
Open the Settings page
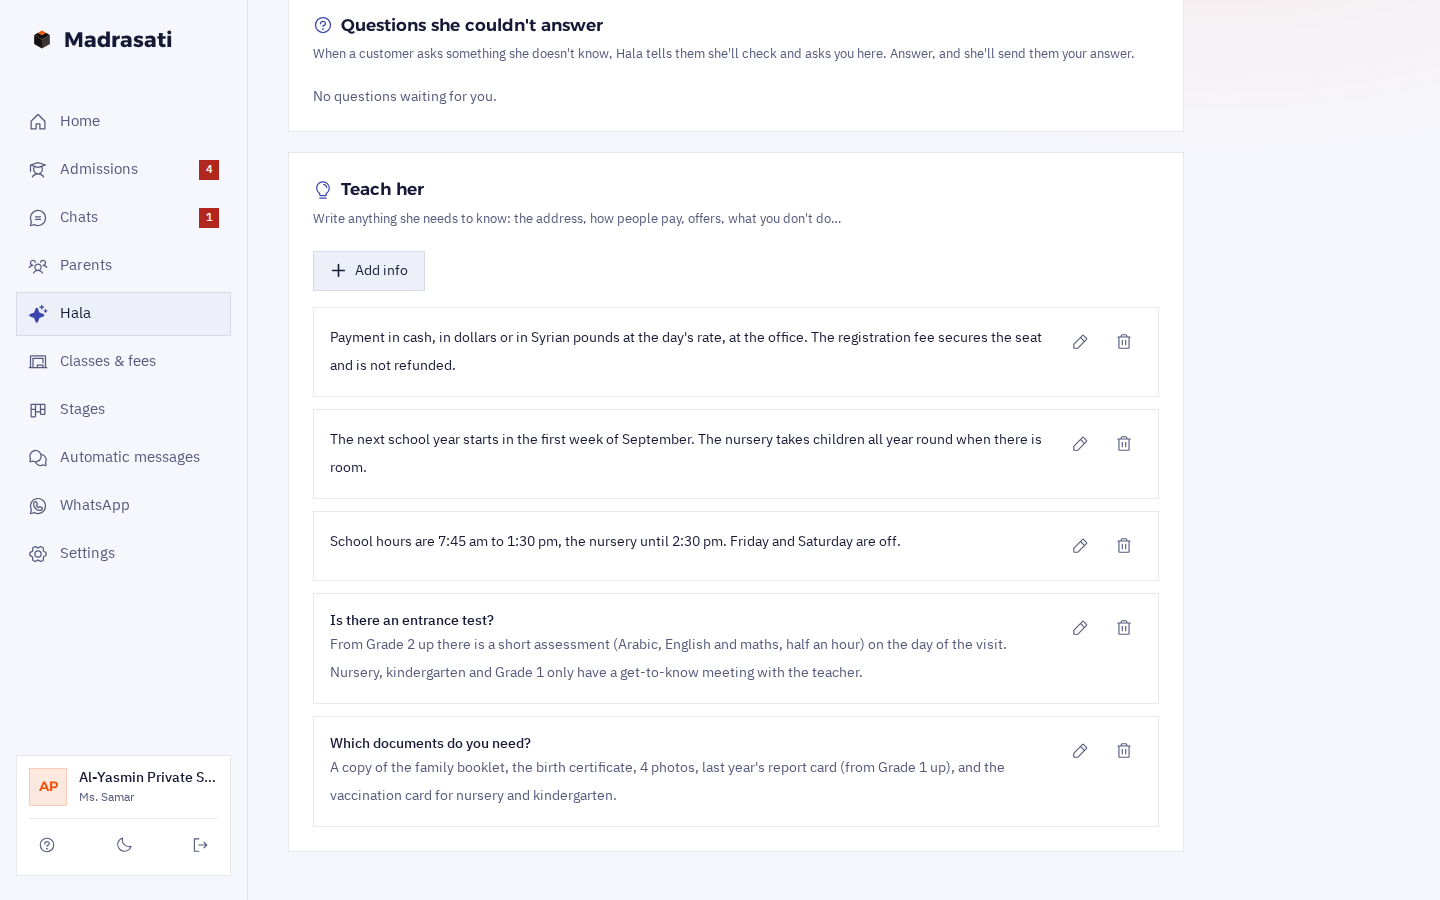123,553
